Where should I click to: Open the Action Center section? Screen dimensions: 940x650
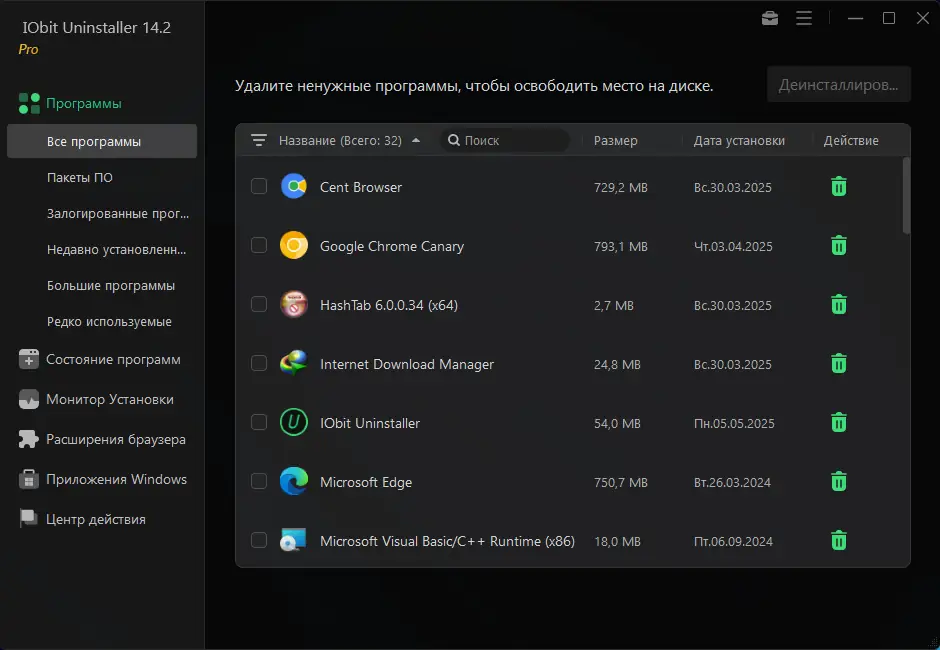tap(100, 518)
